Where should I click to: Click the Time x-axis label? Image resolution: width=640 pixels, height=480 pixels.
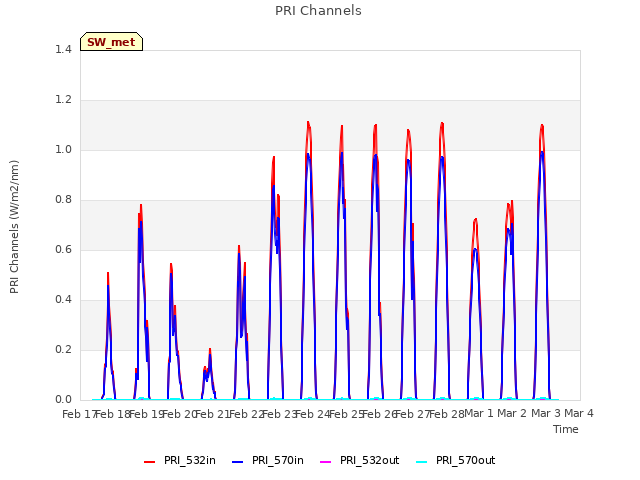566,429
